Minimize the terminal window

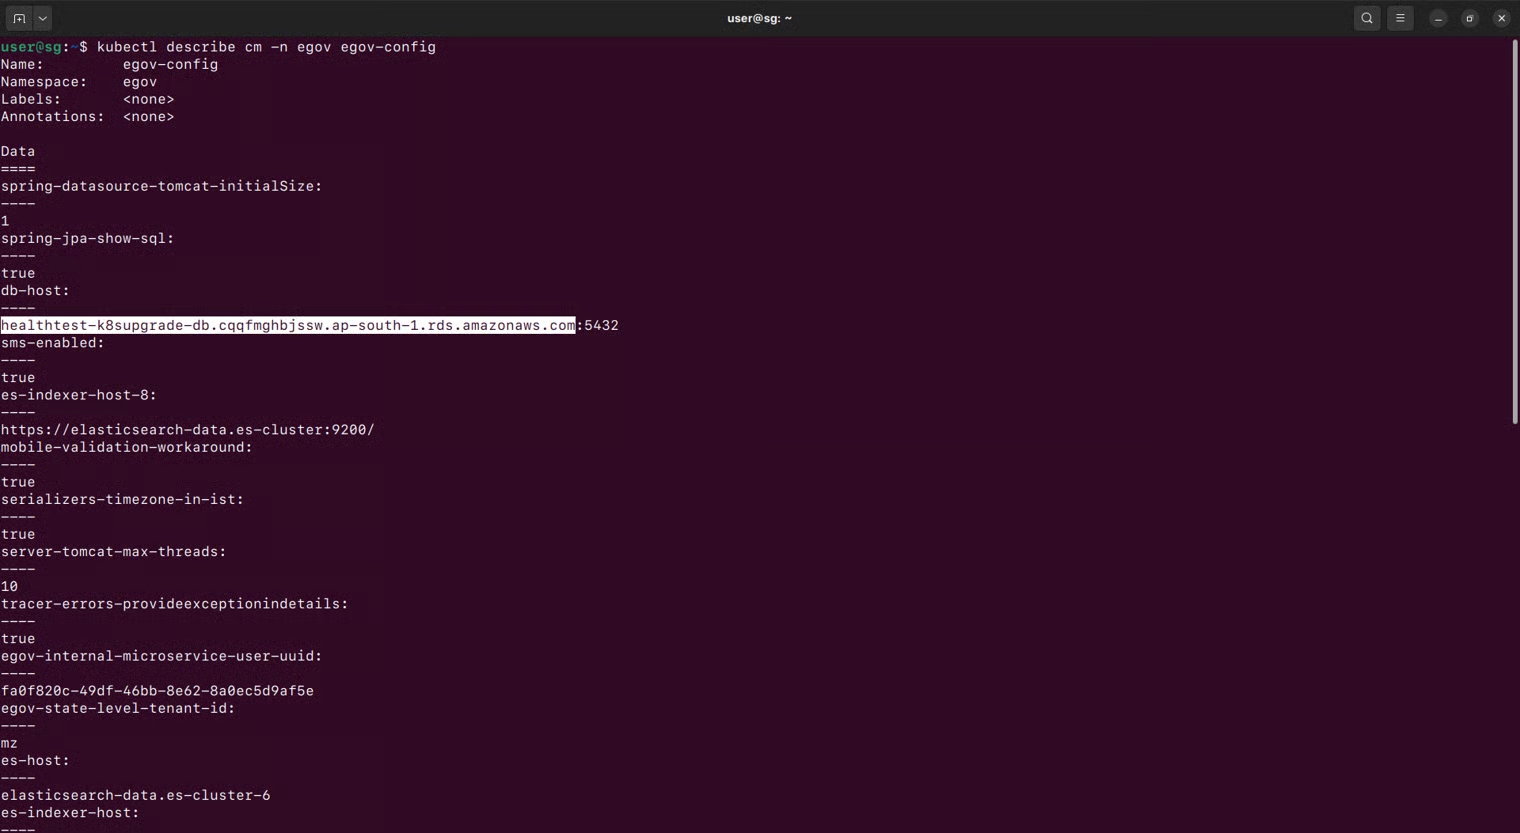point(1438,18)
